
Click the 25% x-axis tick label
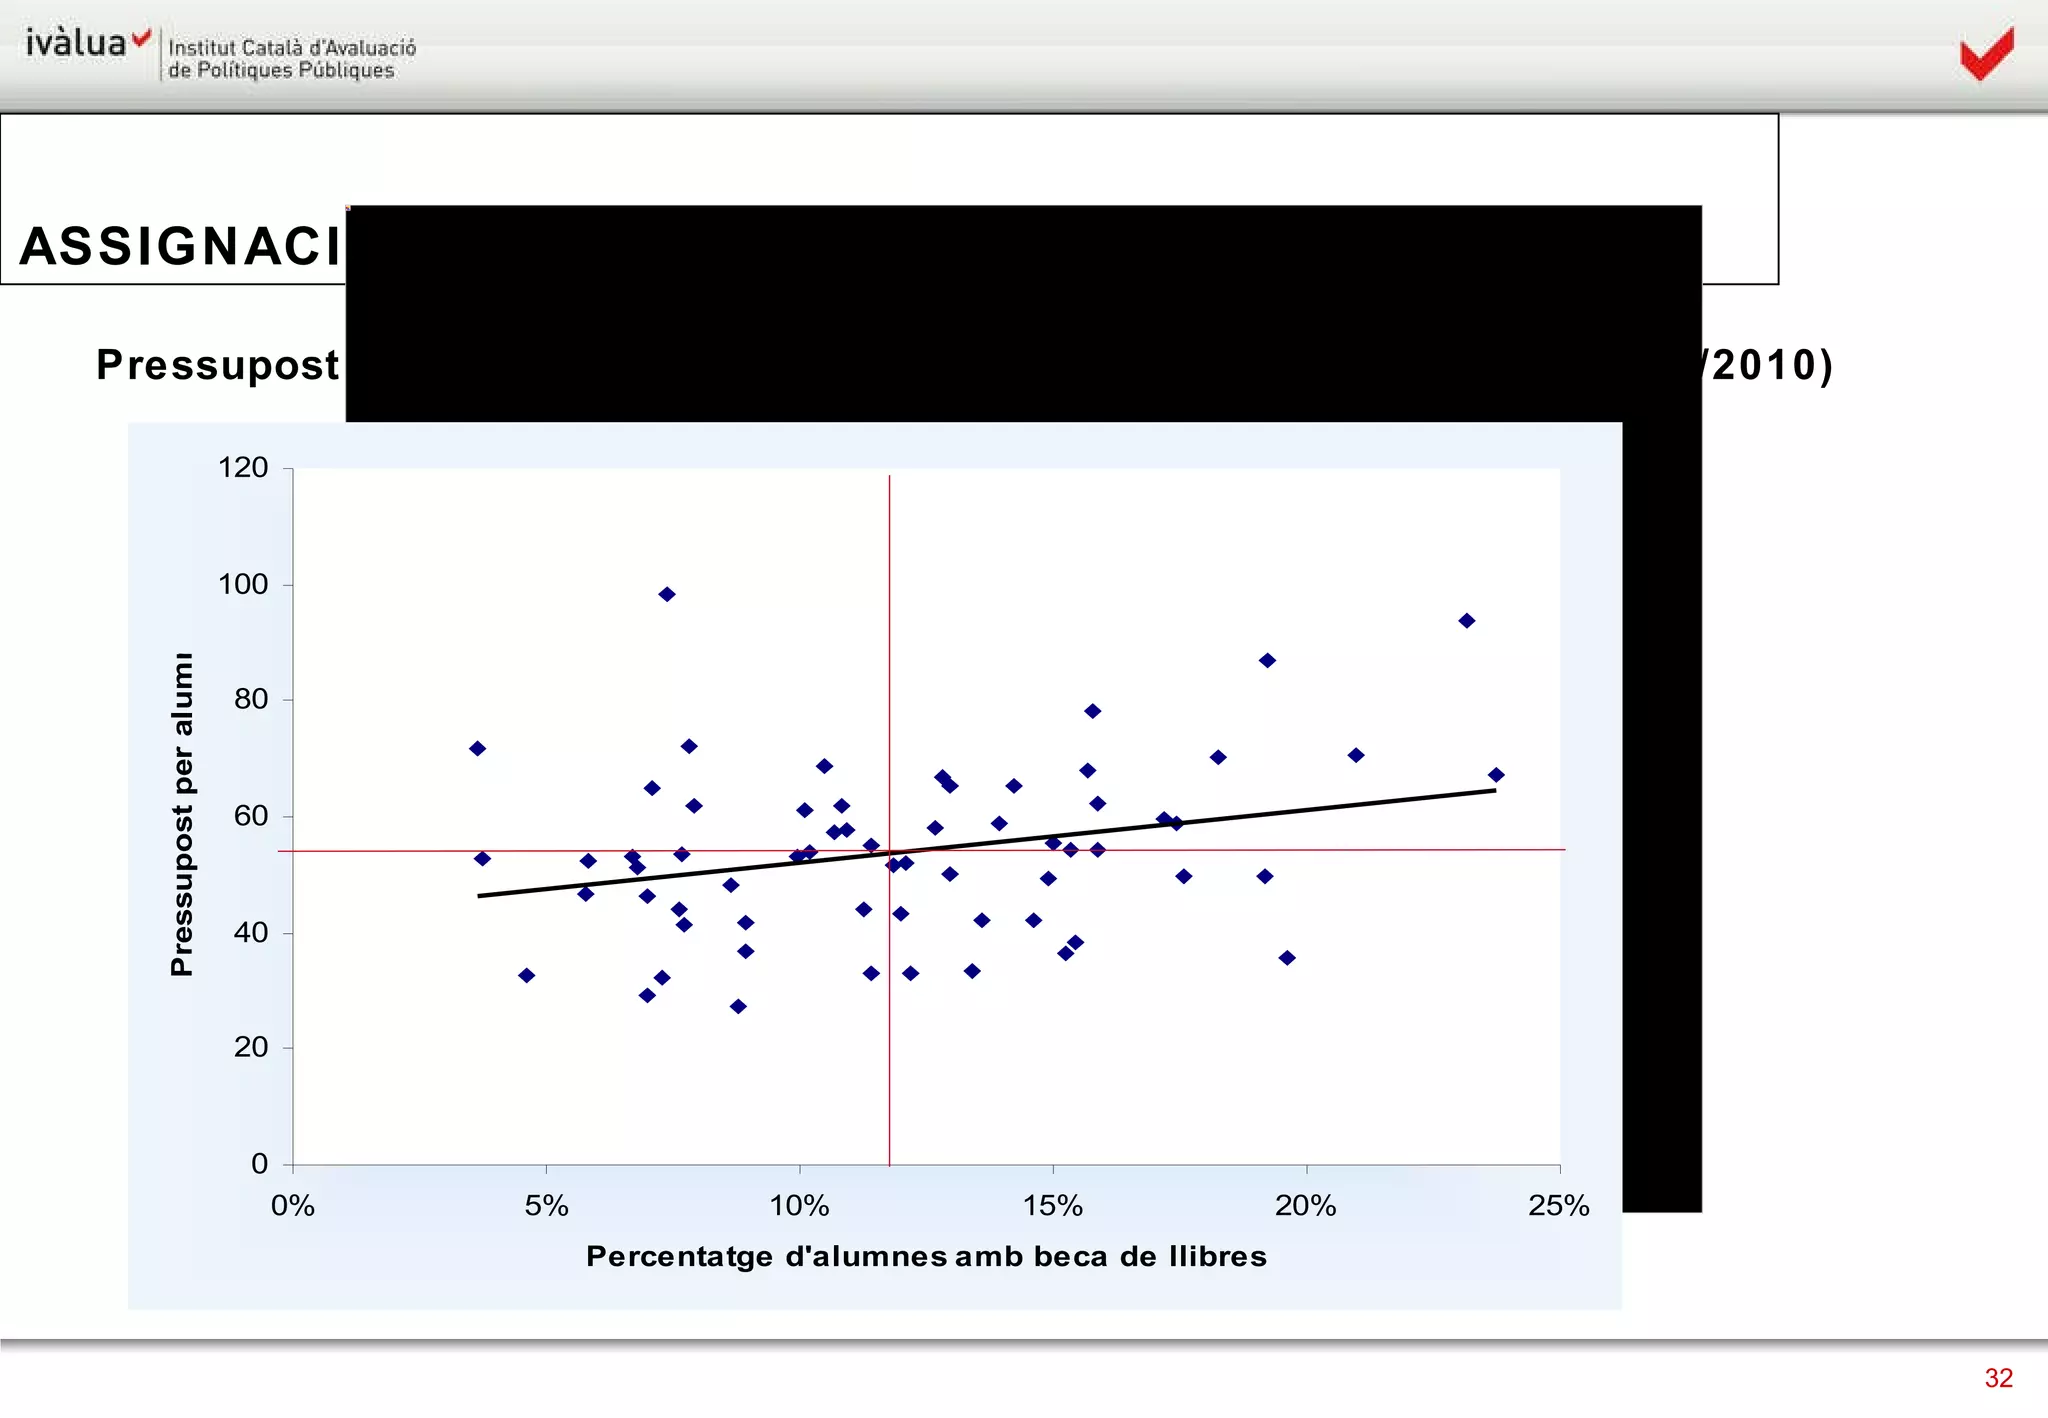pyautogui.click(x=1558, y=1206)
